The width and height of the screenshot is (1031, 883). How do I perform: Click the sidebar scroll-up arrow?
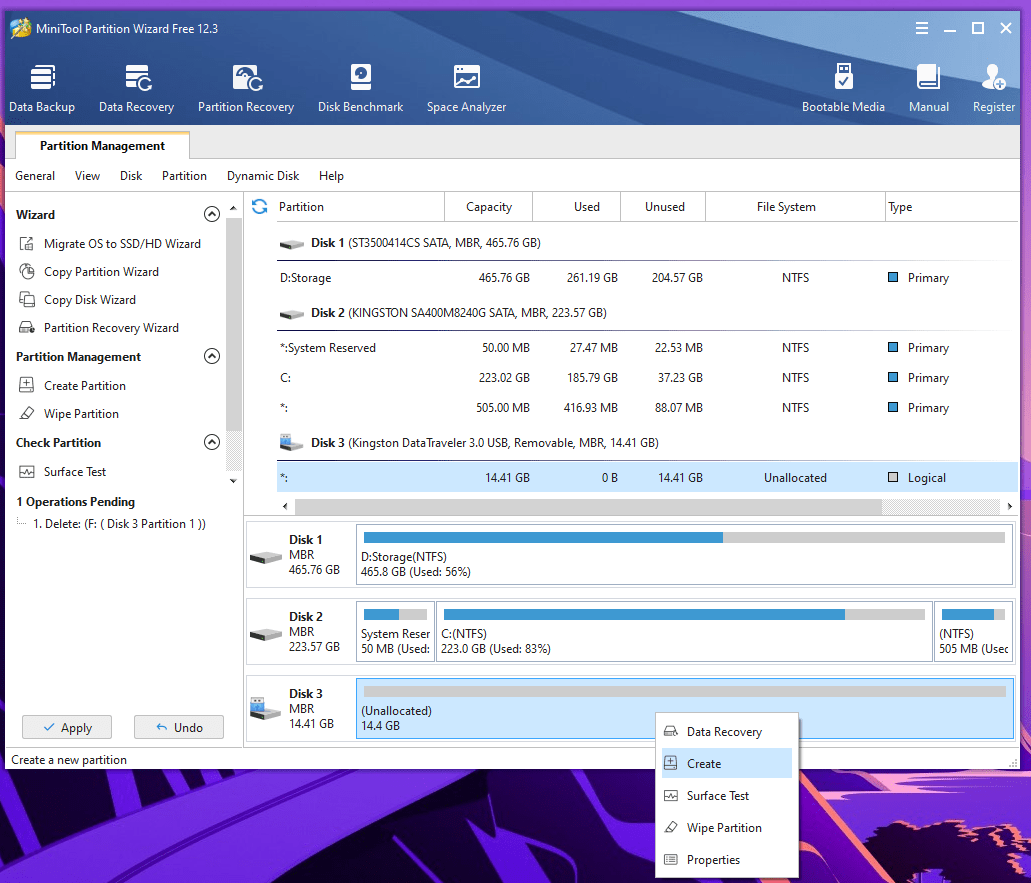click(x=233, y=208)
